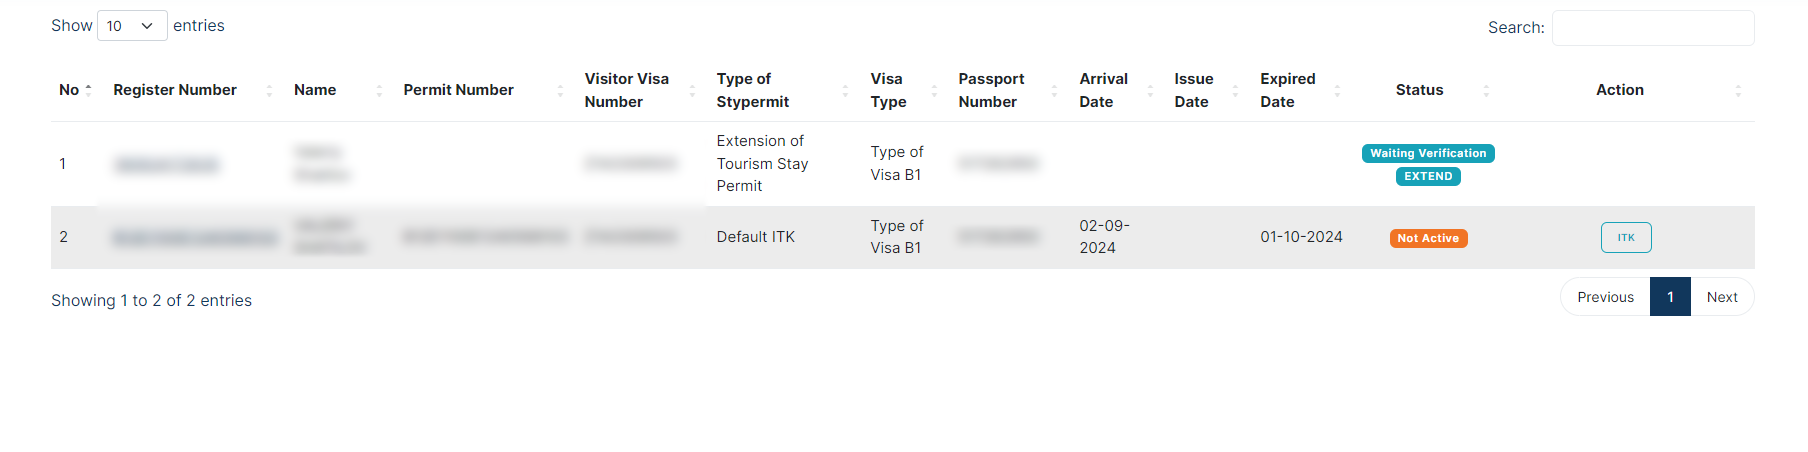Sort by Visa Type column
Image resolution: width=1808 pixels, height=452 pixels.
point(905,90)
